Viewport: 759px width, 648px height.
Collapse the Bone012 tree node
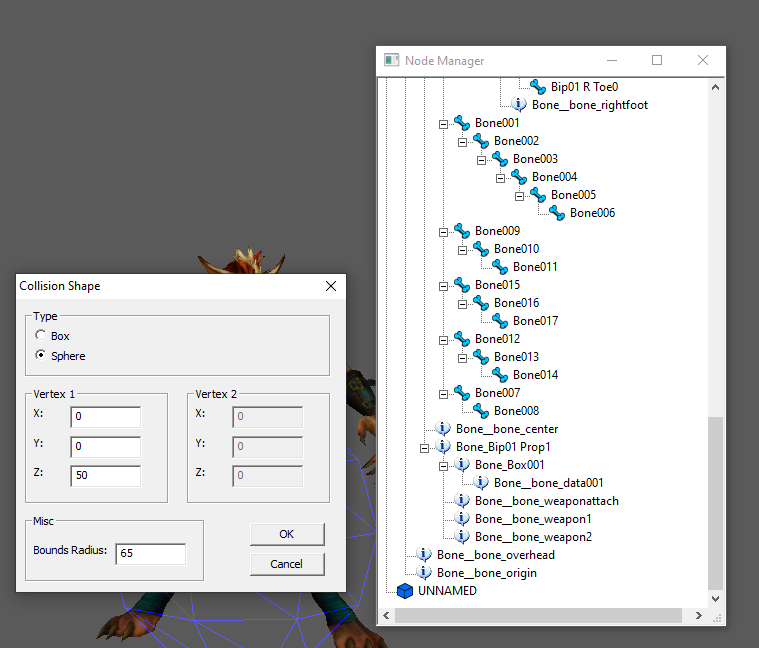(443, 340)
